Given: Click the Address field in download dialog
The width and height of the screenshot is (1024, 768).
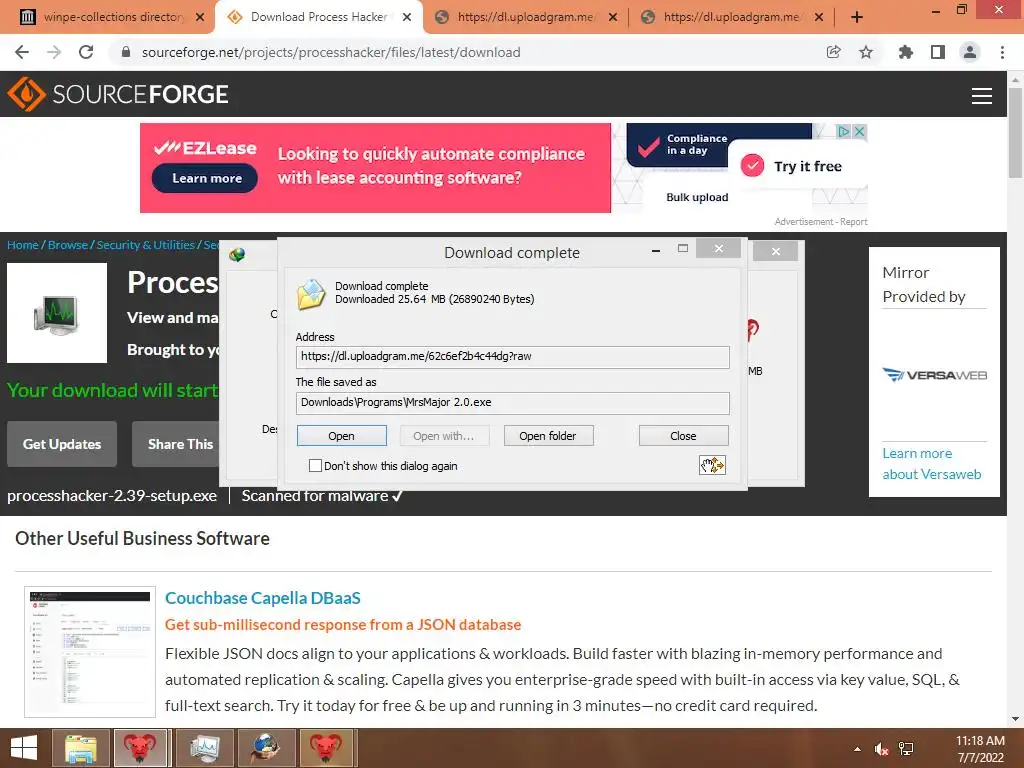Looking at the screenshot, I should (513, 357).
